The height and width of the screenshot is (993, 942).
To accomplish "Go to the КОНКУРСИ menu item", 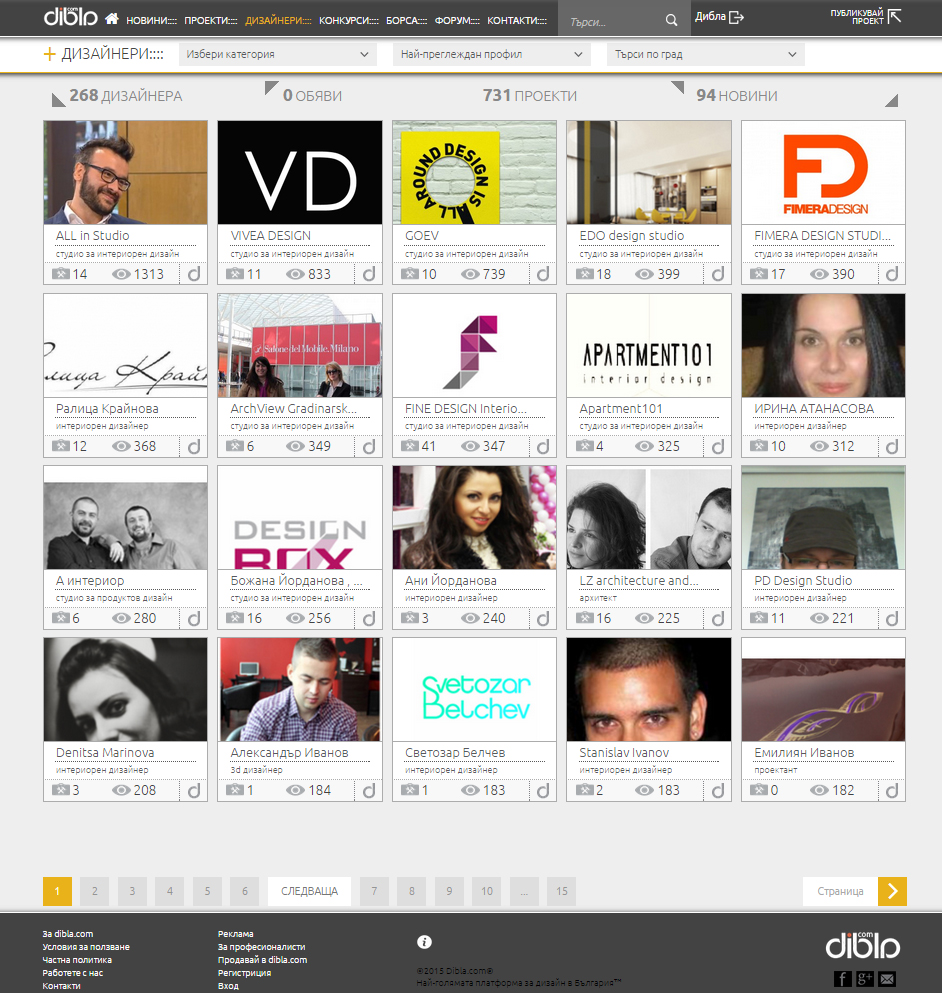I will 348,20.
